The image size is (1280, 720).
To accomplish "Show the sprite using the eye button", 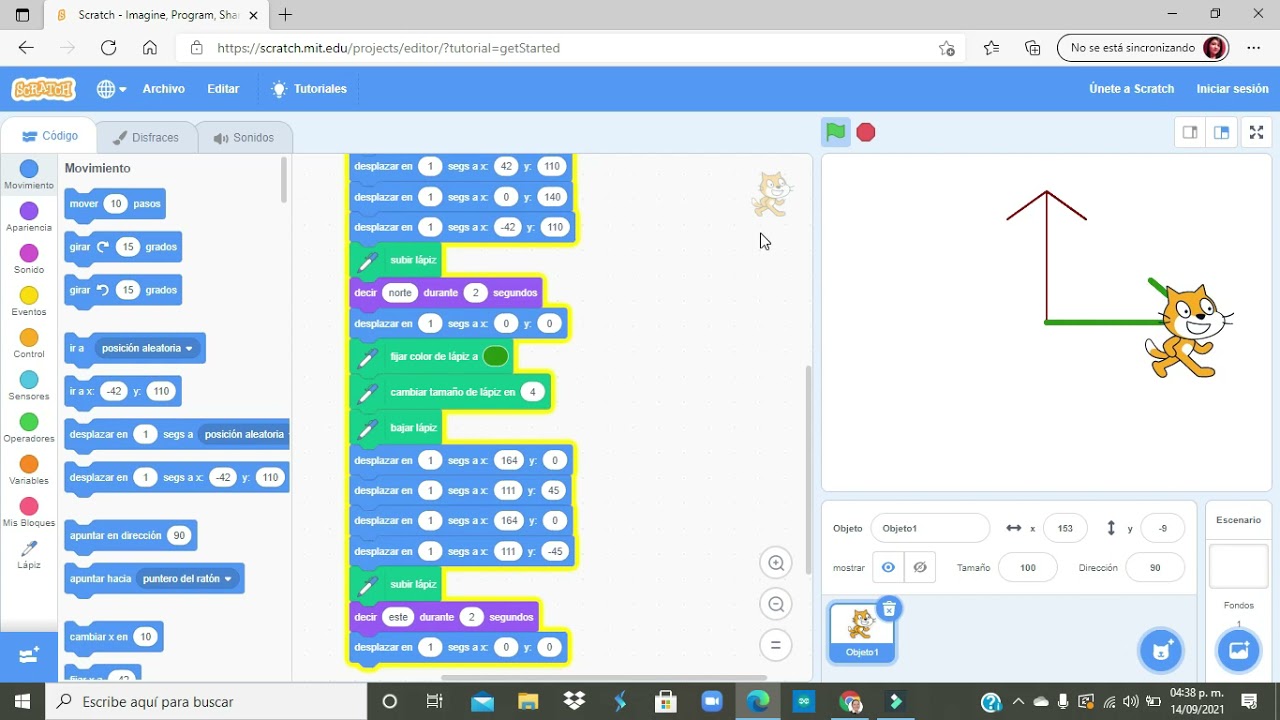I will pyautogui.click(x=888, y=567).
